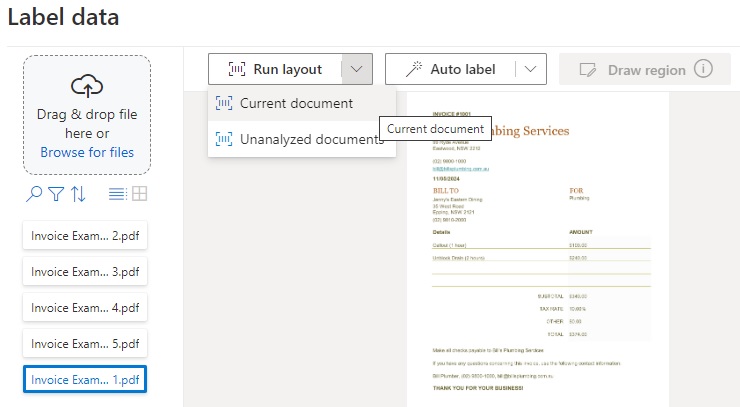The image size is (740, 407).
Task: Click the Browse for files link
Action: 87,152
